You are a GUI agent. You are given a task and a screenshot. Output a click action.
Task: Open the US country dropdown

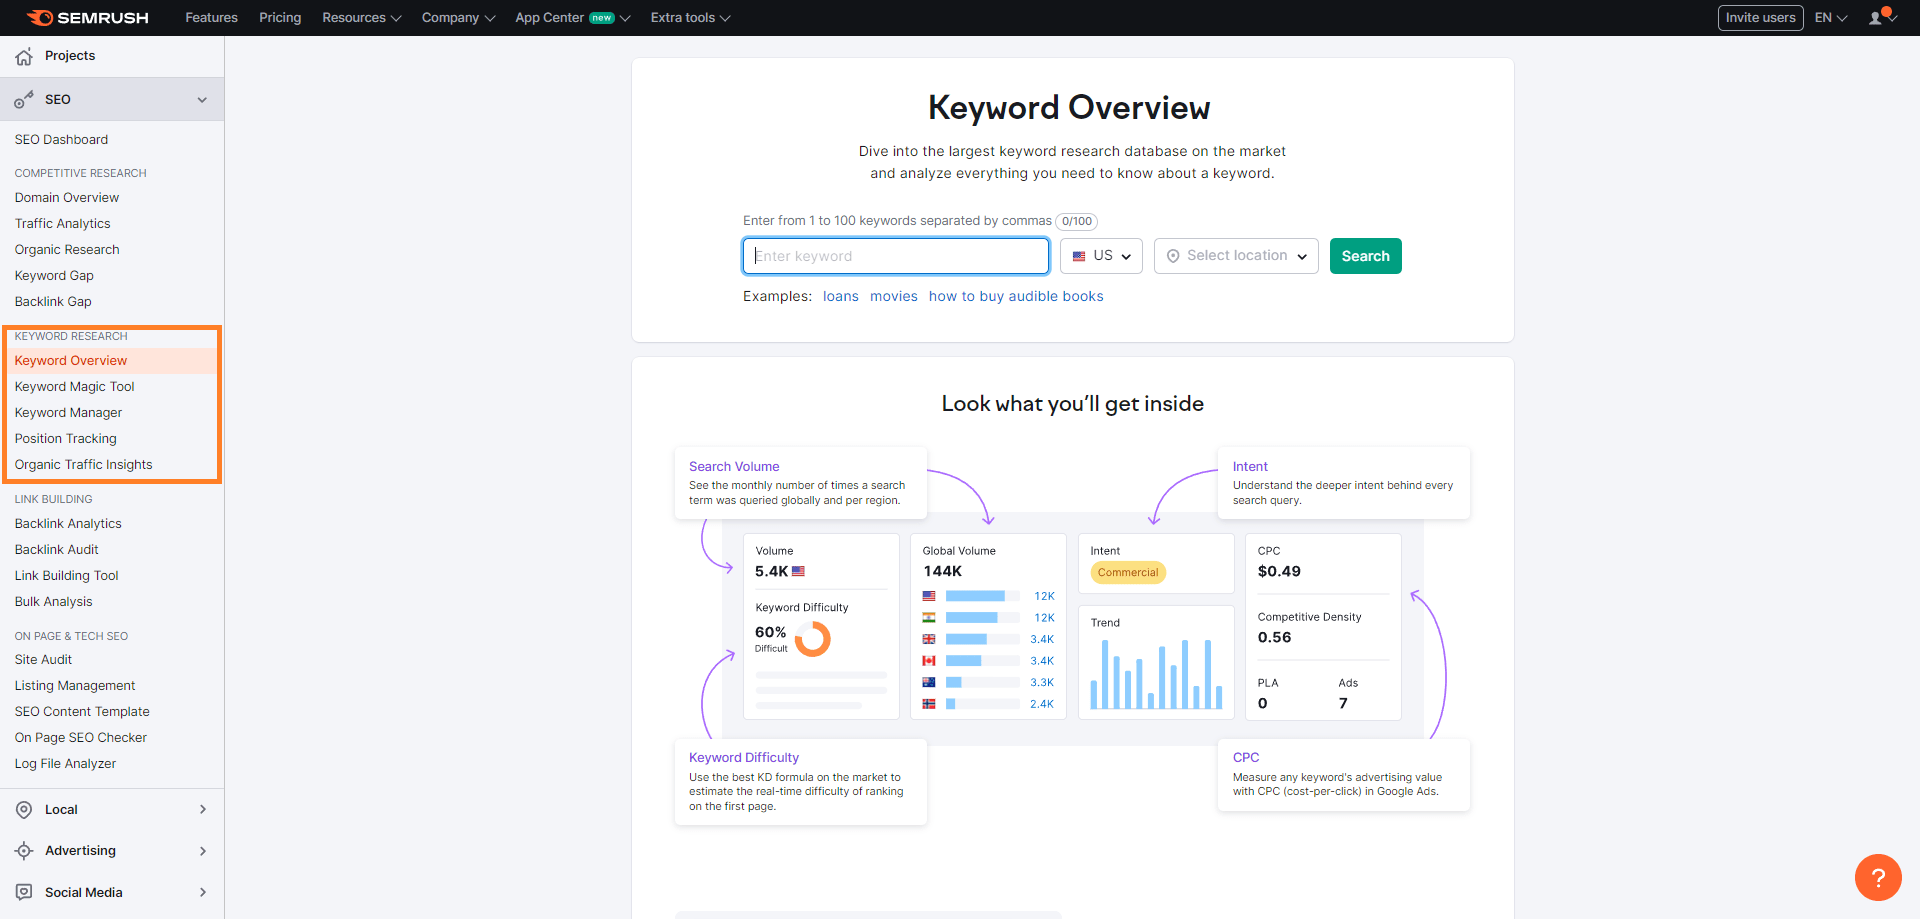coord(1100,256)
